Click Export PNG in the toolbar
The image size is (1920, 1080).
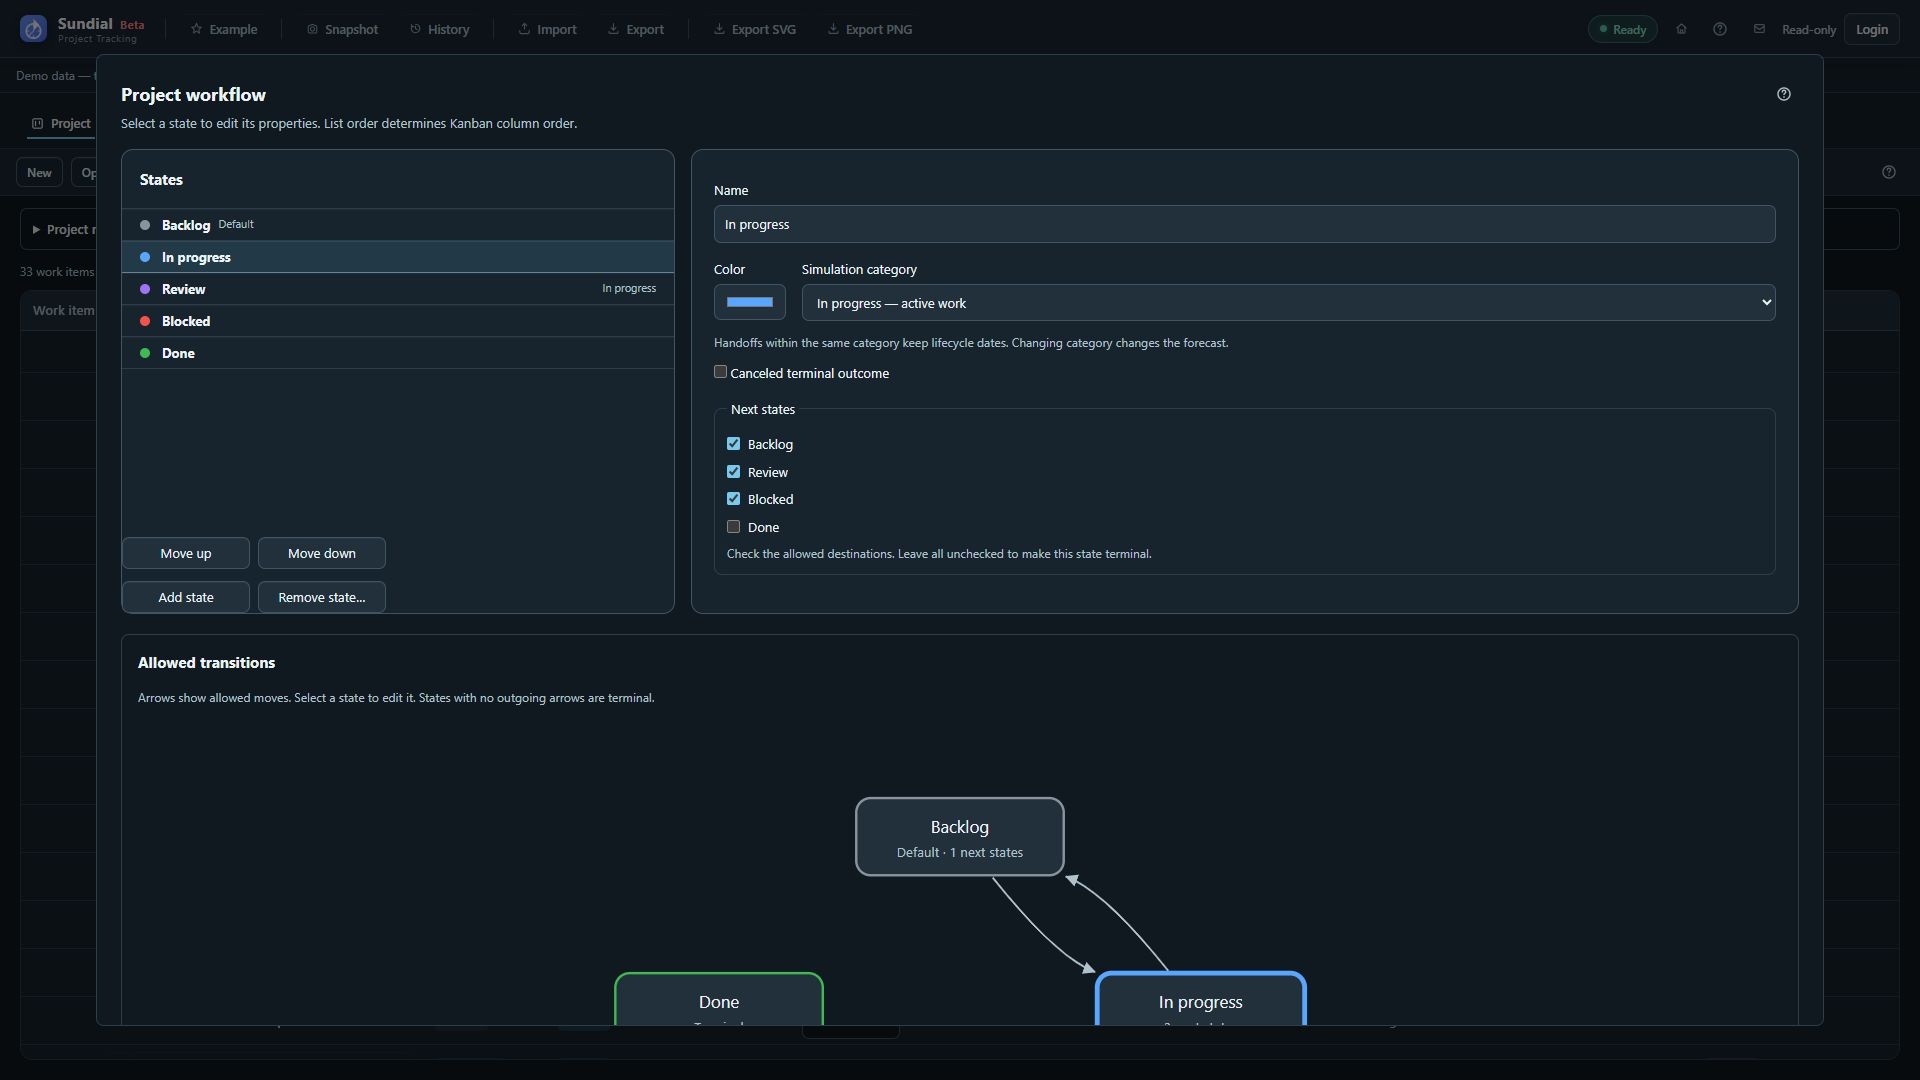[x=869, y=29]
